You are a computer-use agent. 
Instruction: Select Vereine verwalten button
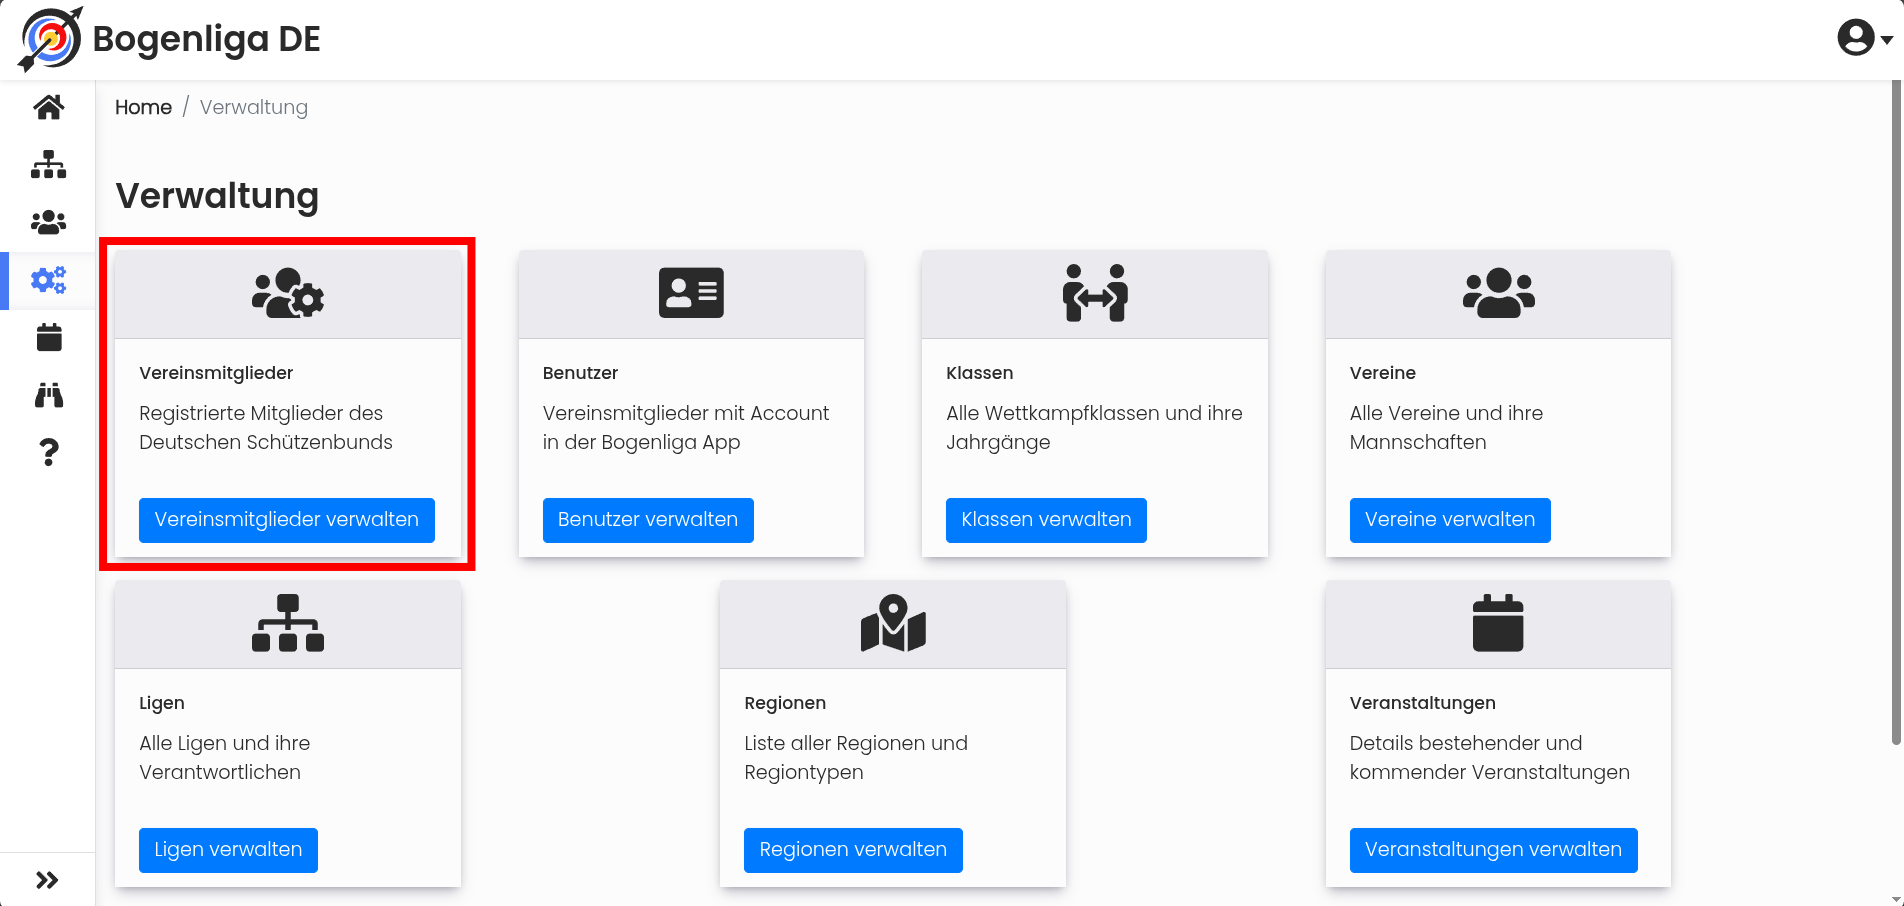click(1450, 520)
